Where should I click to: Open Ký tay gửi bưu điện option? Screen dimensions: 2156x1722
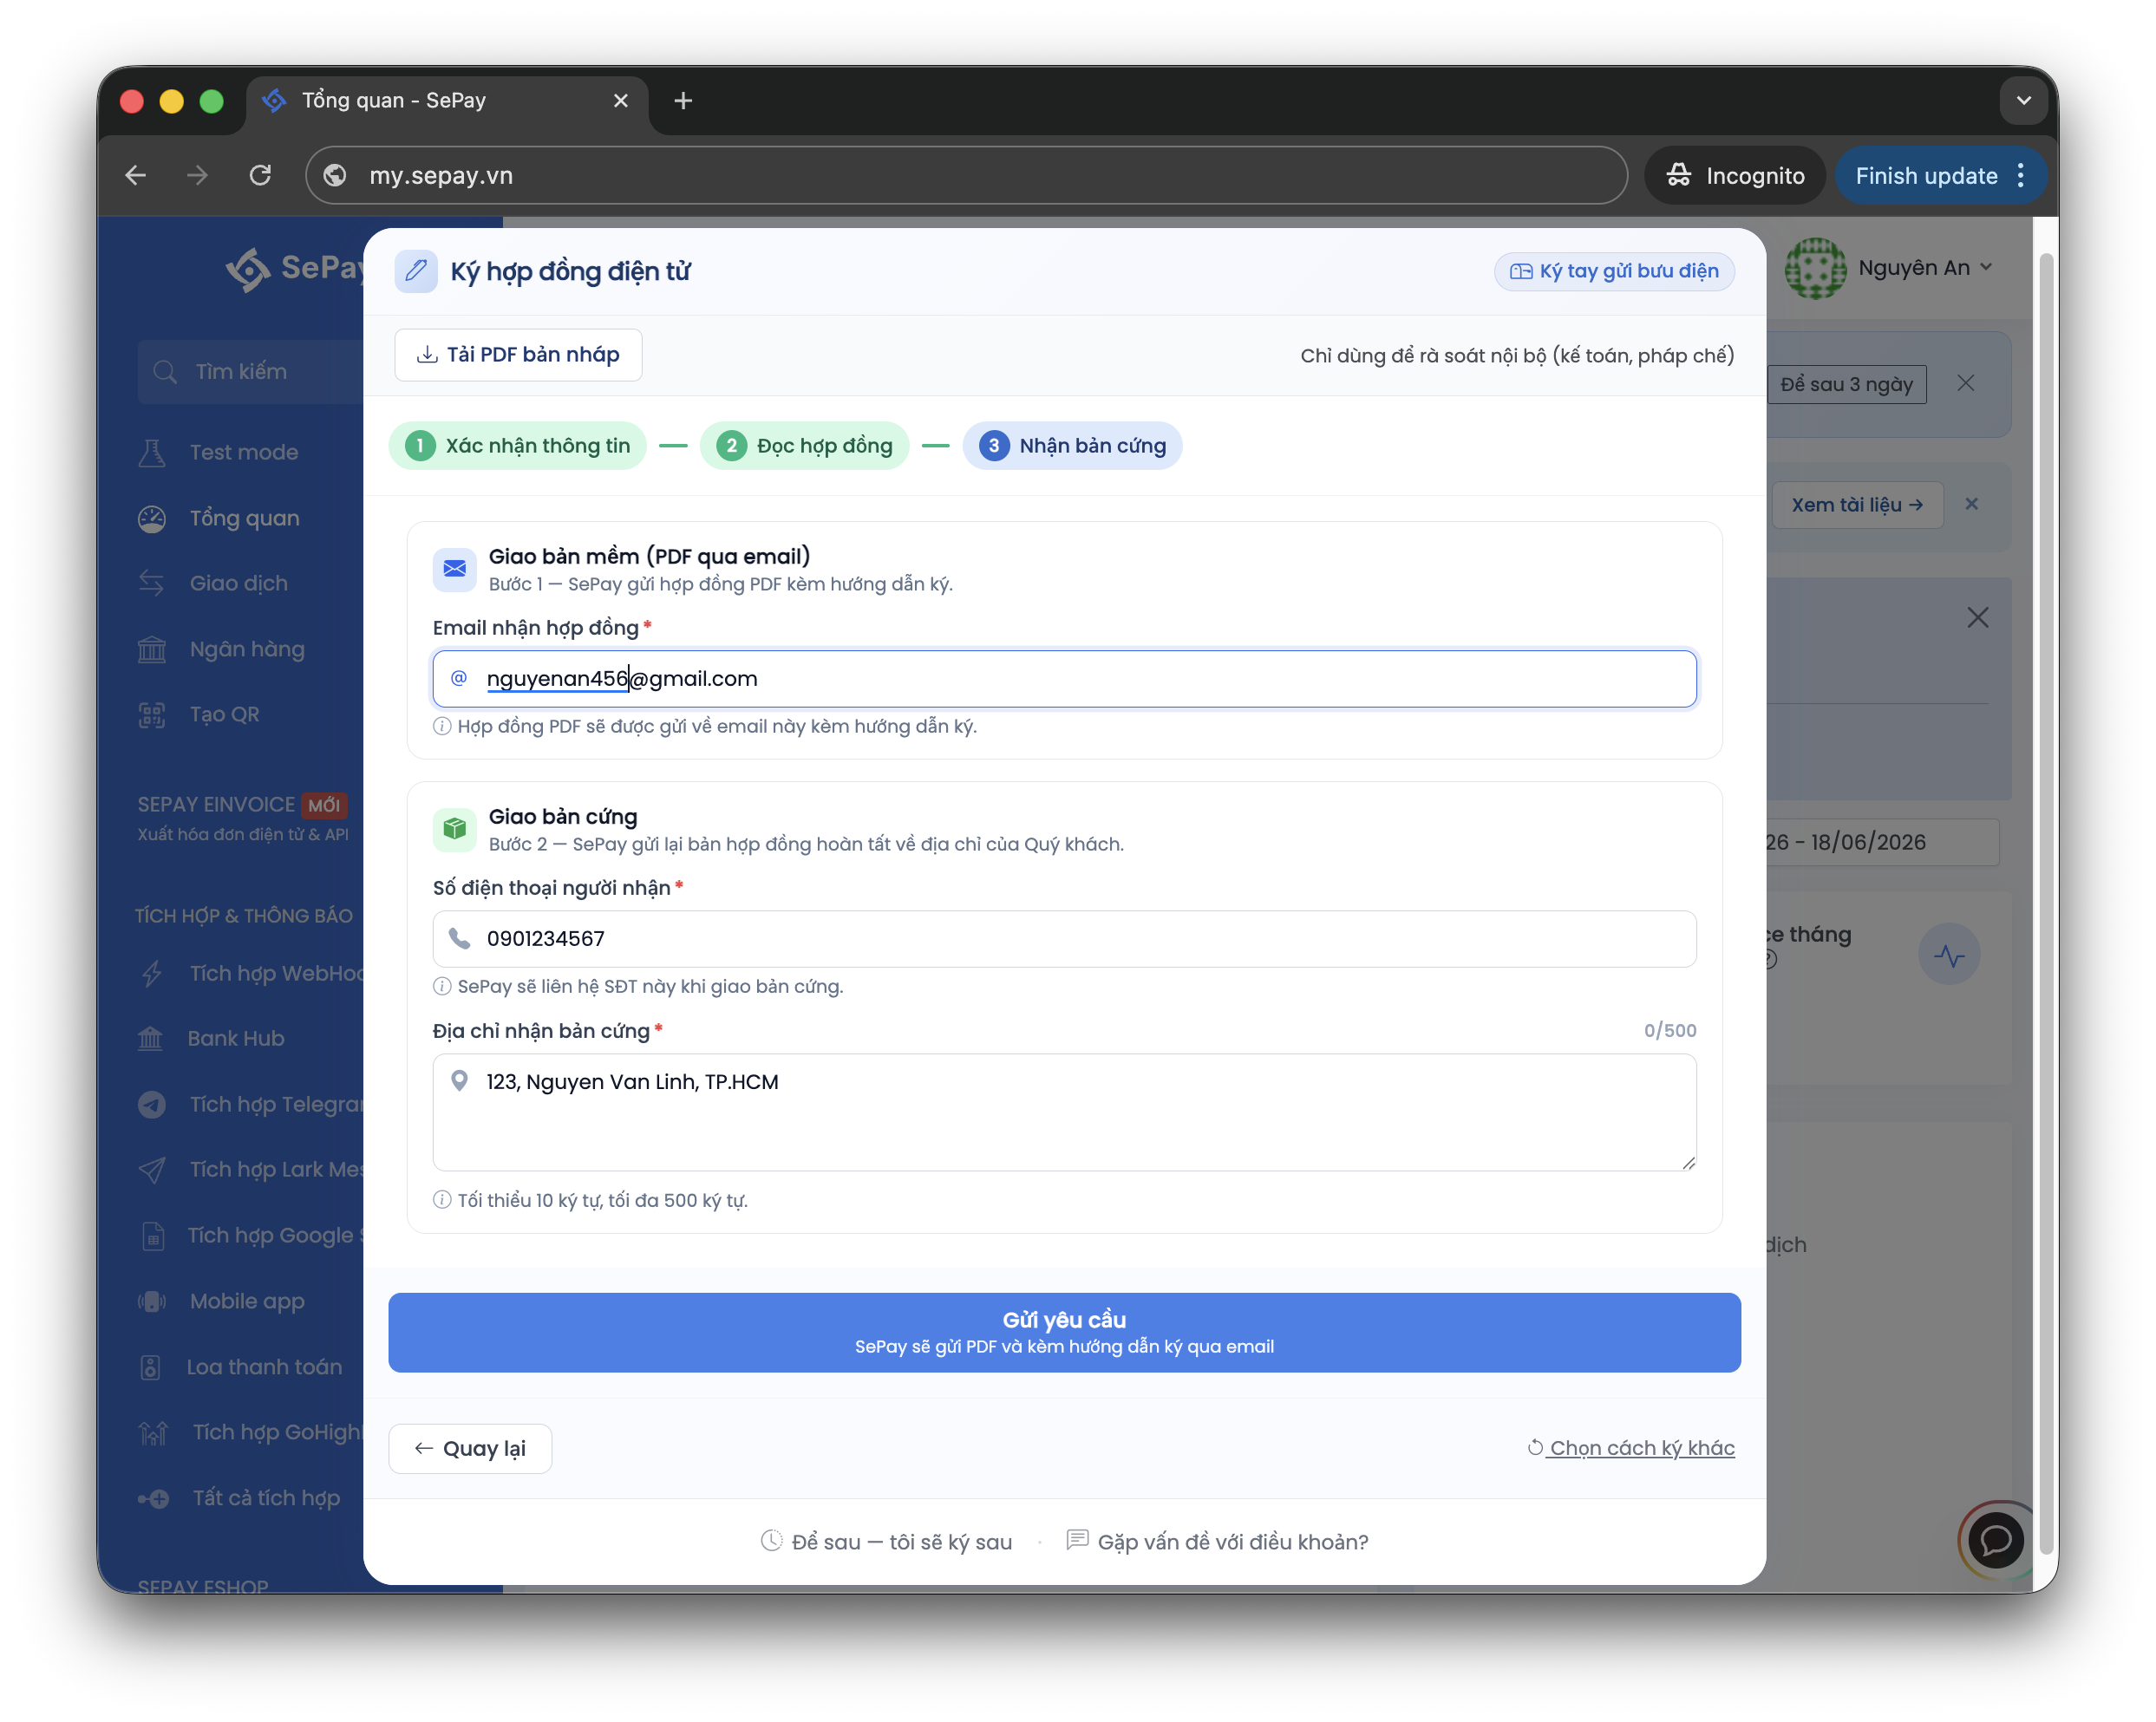(x=1613, y=271)
